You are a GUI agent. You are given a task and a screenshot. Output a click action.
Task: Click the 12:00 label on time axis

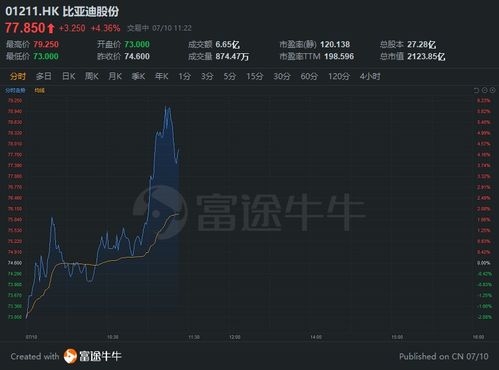pos(235,337)
